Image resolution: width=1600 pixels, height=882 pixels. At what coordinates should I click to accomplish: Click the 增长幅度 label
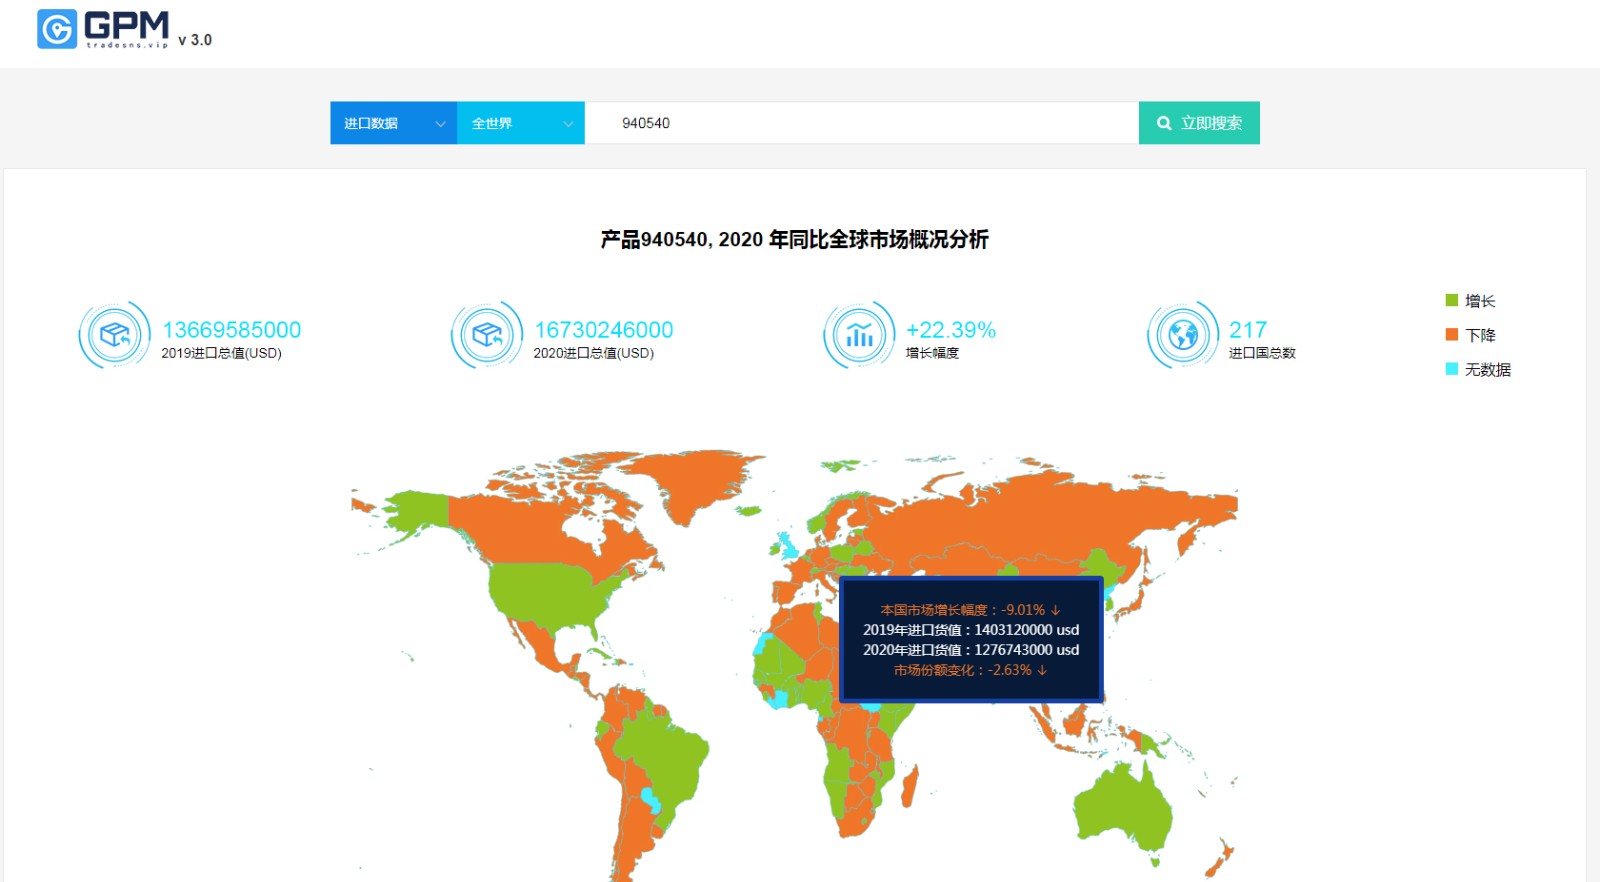point(932,353)
